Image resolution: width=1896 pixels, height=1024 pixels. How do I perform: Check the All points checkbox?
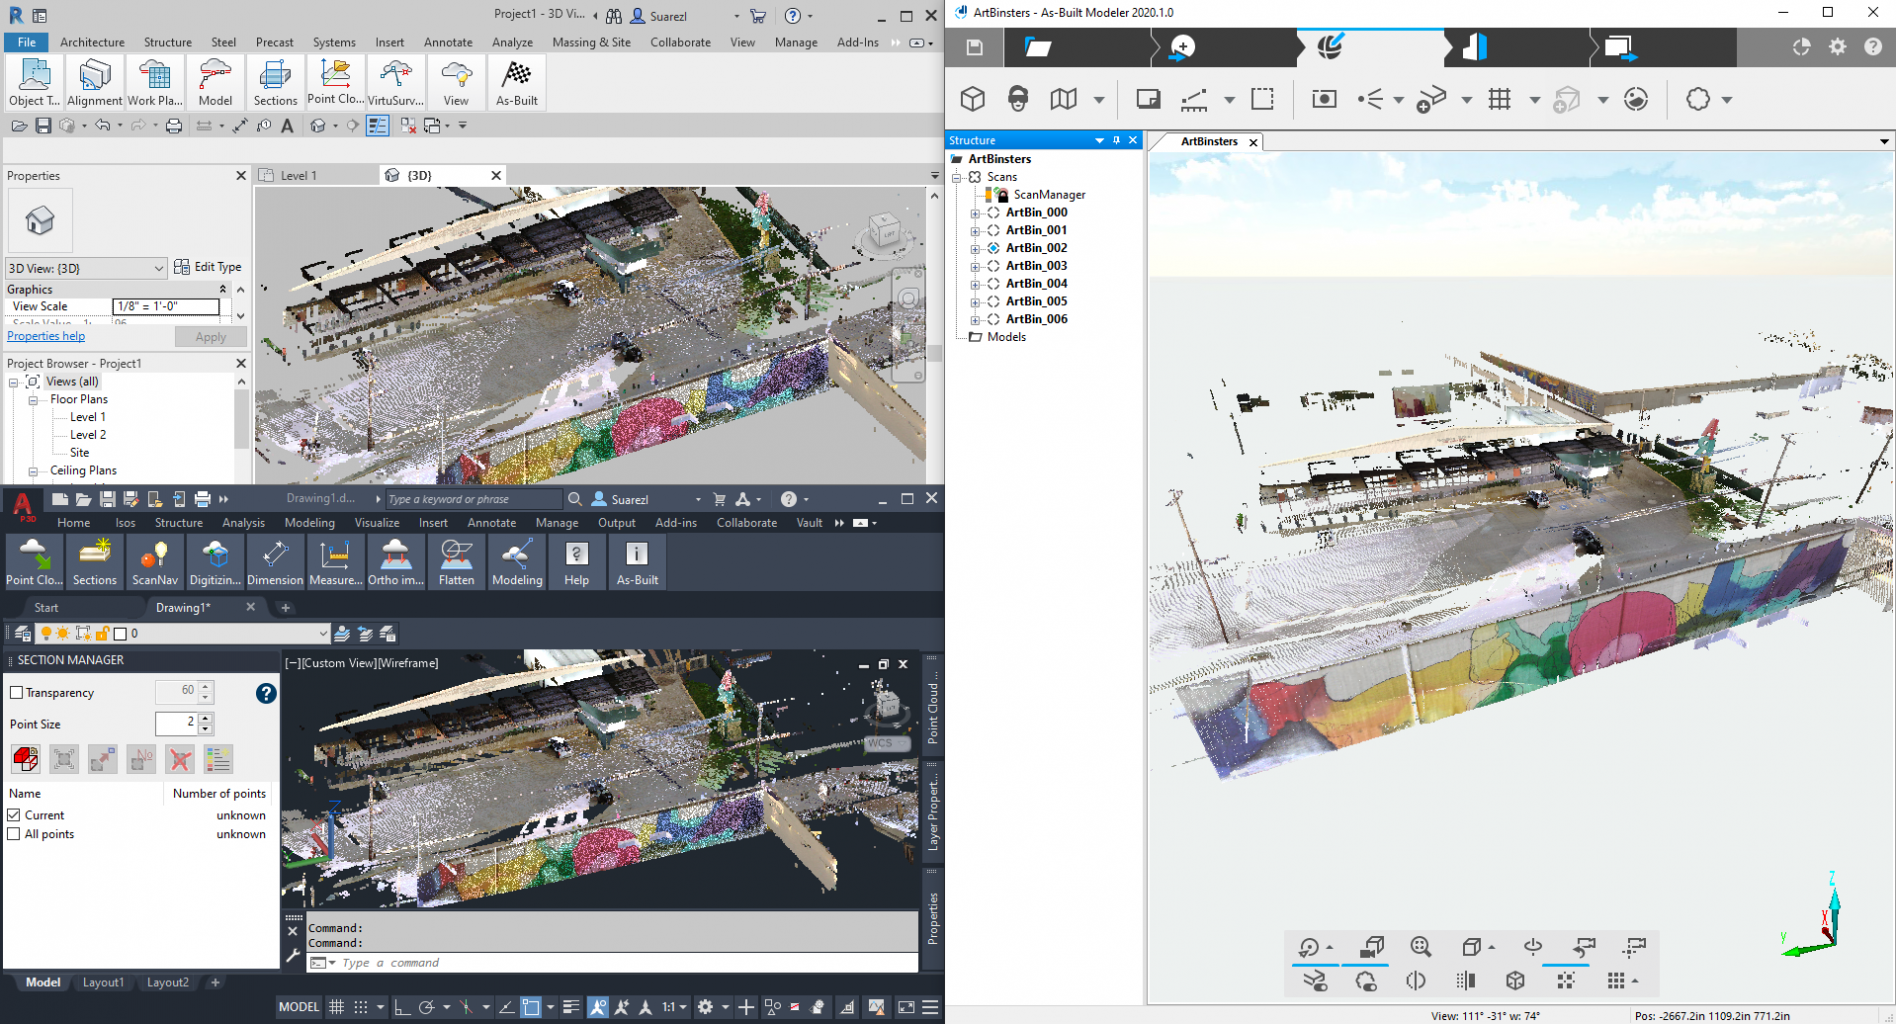14,834
